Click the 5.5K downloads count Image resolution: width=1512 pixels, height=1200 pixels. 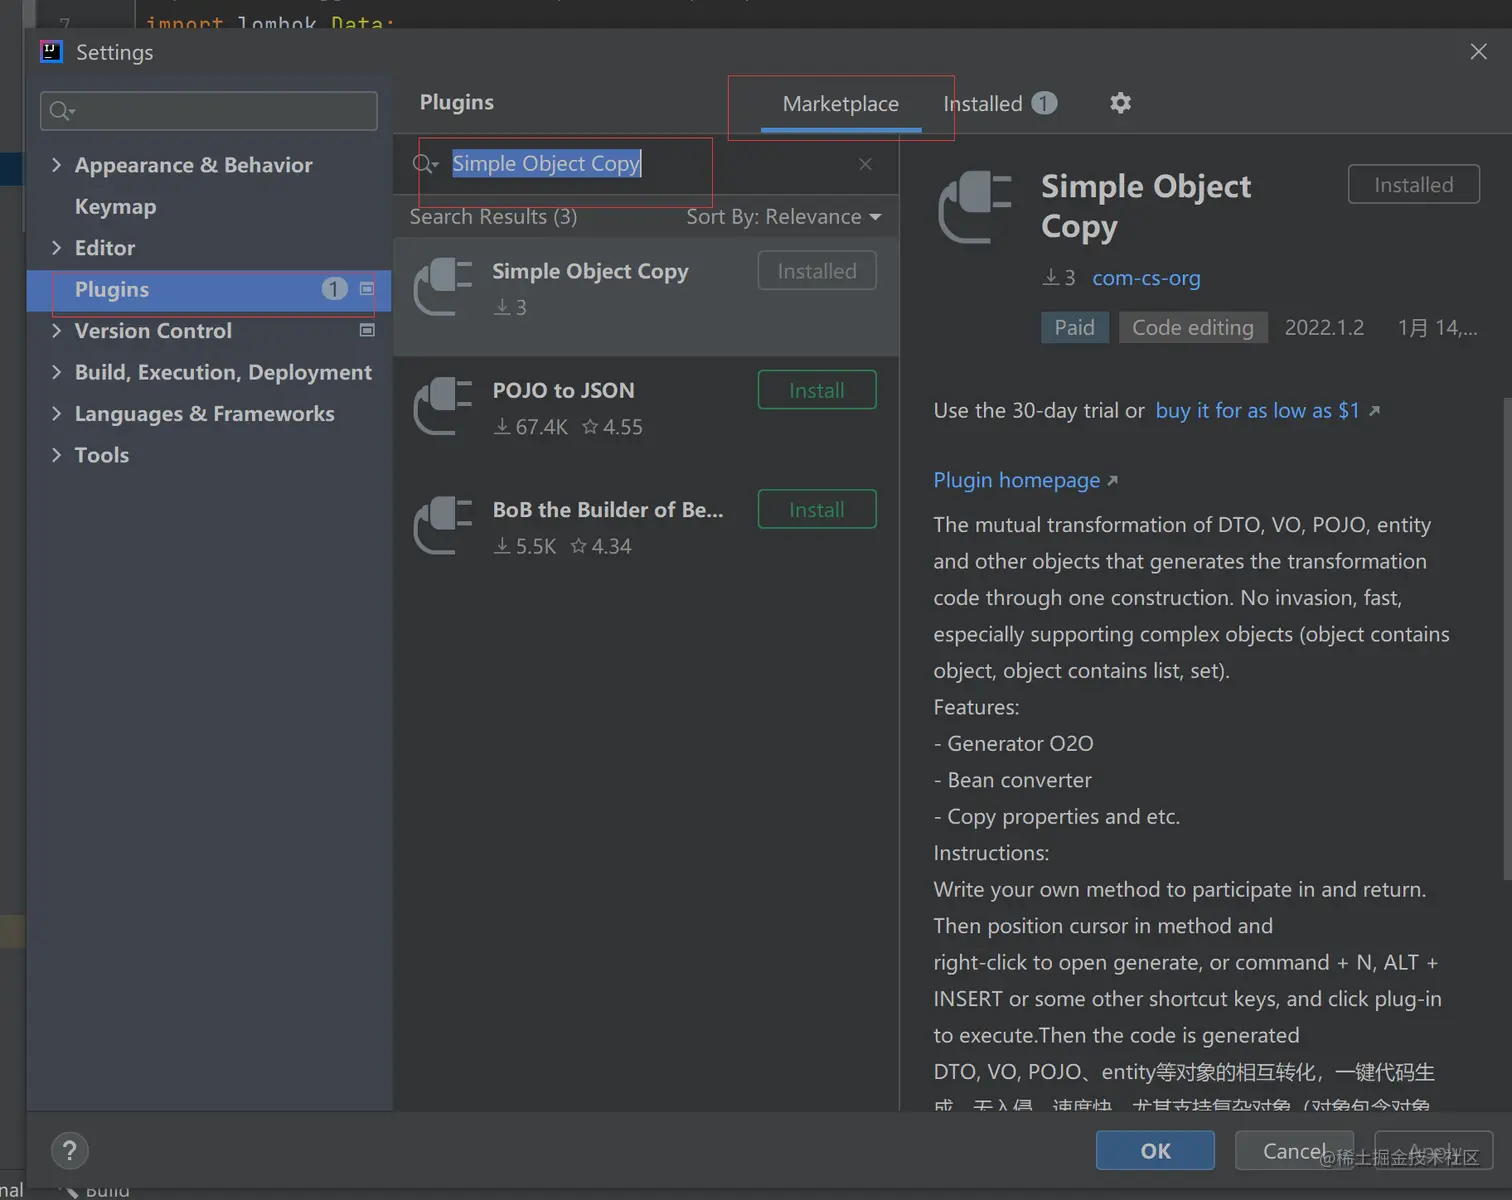(525, 546)
